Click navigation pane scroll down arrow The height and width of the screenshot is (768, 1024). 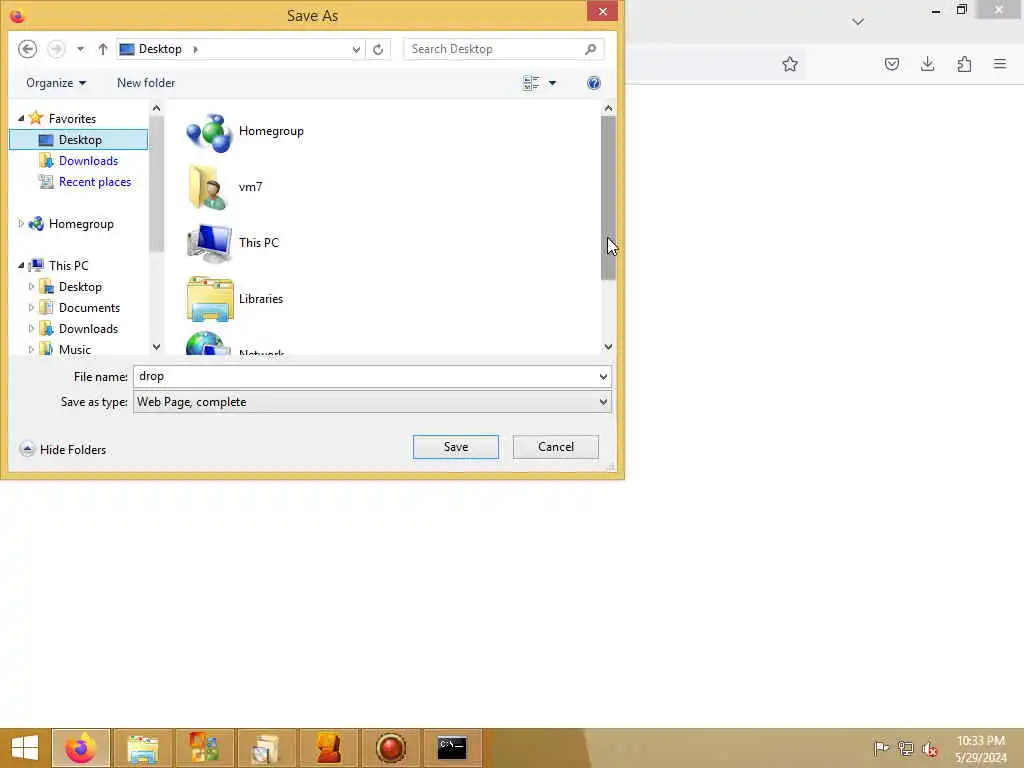[x=156, y=347]
